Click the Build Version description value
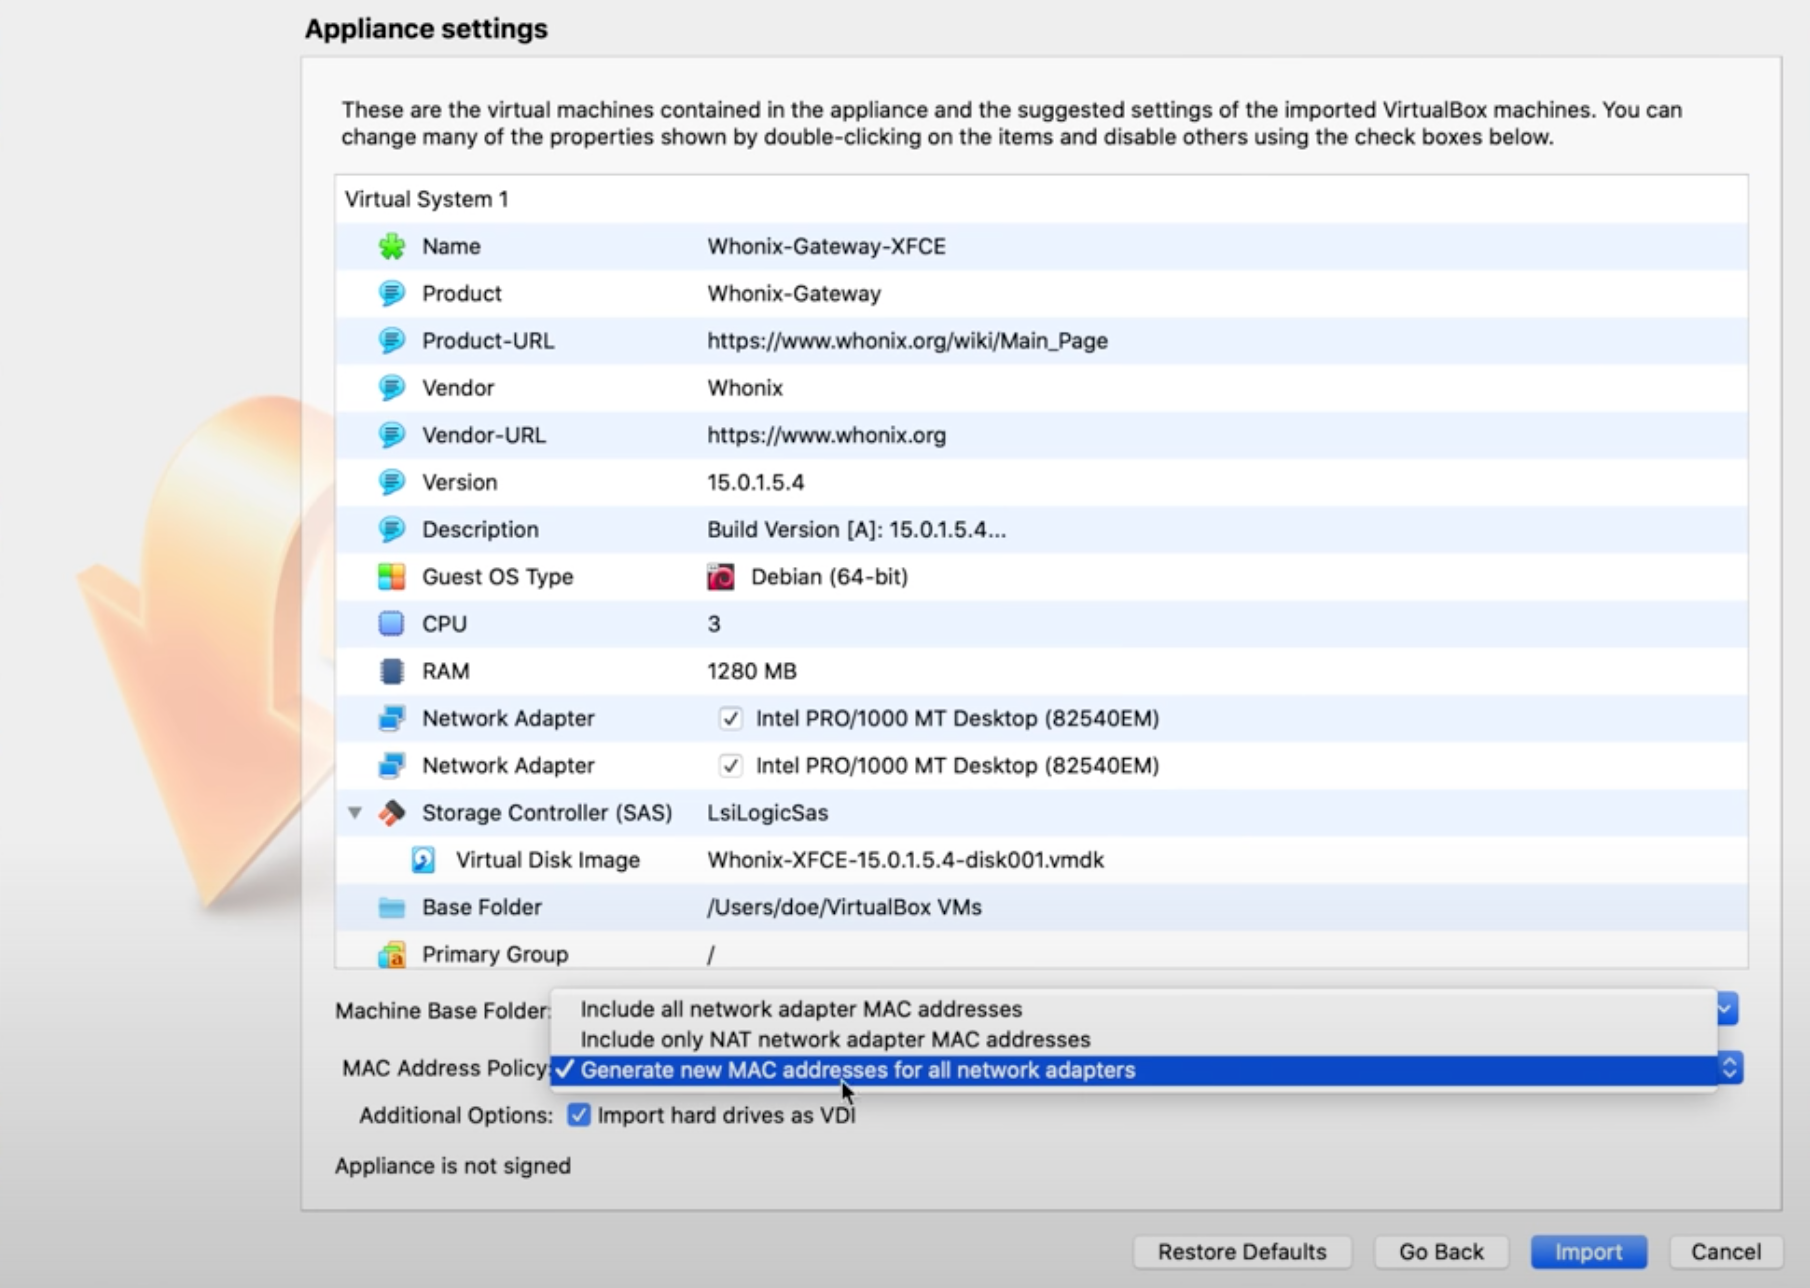 pyautogui.click(x=856, y=529)
